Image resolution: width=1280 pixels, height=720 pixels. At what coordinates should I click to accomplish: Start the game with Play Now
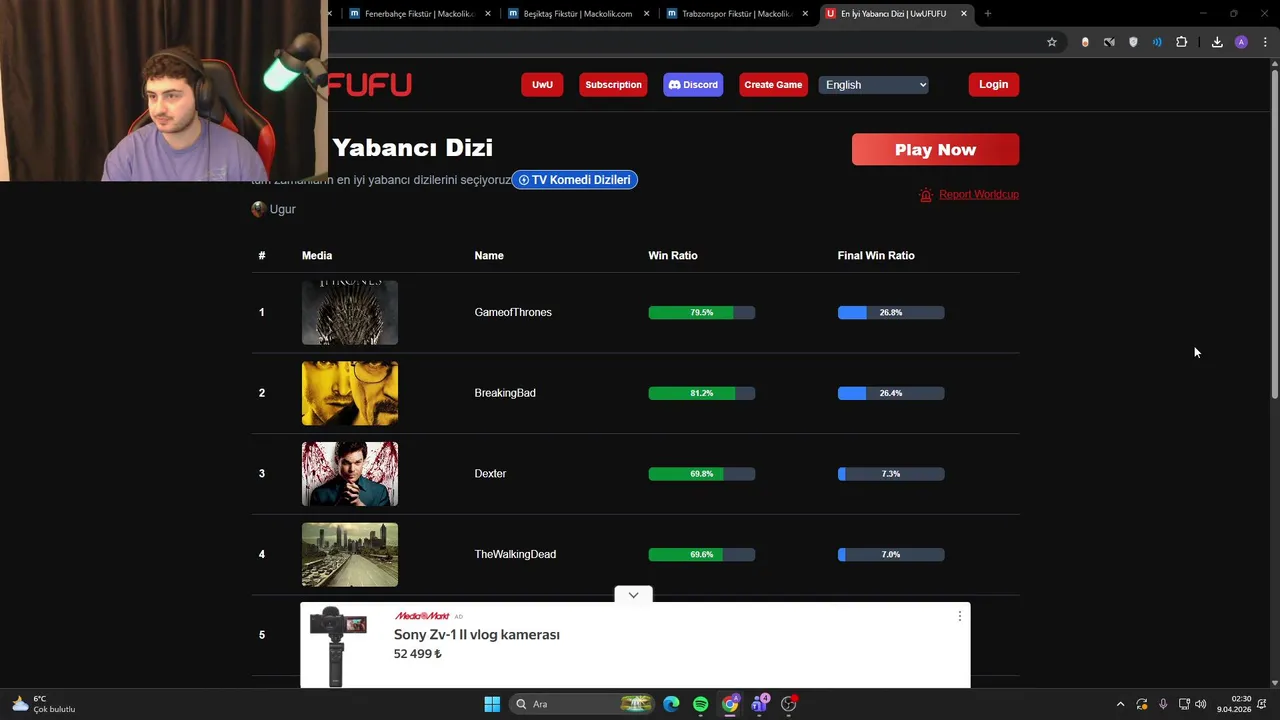[935, 150]
